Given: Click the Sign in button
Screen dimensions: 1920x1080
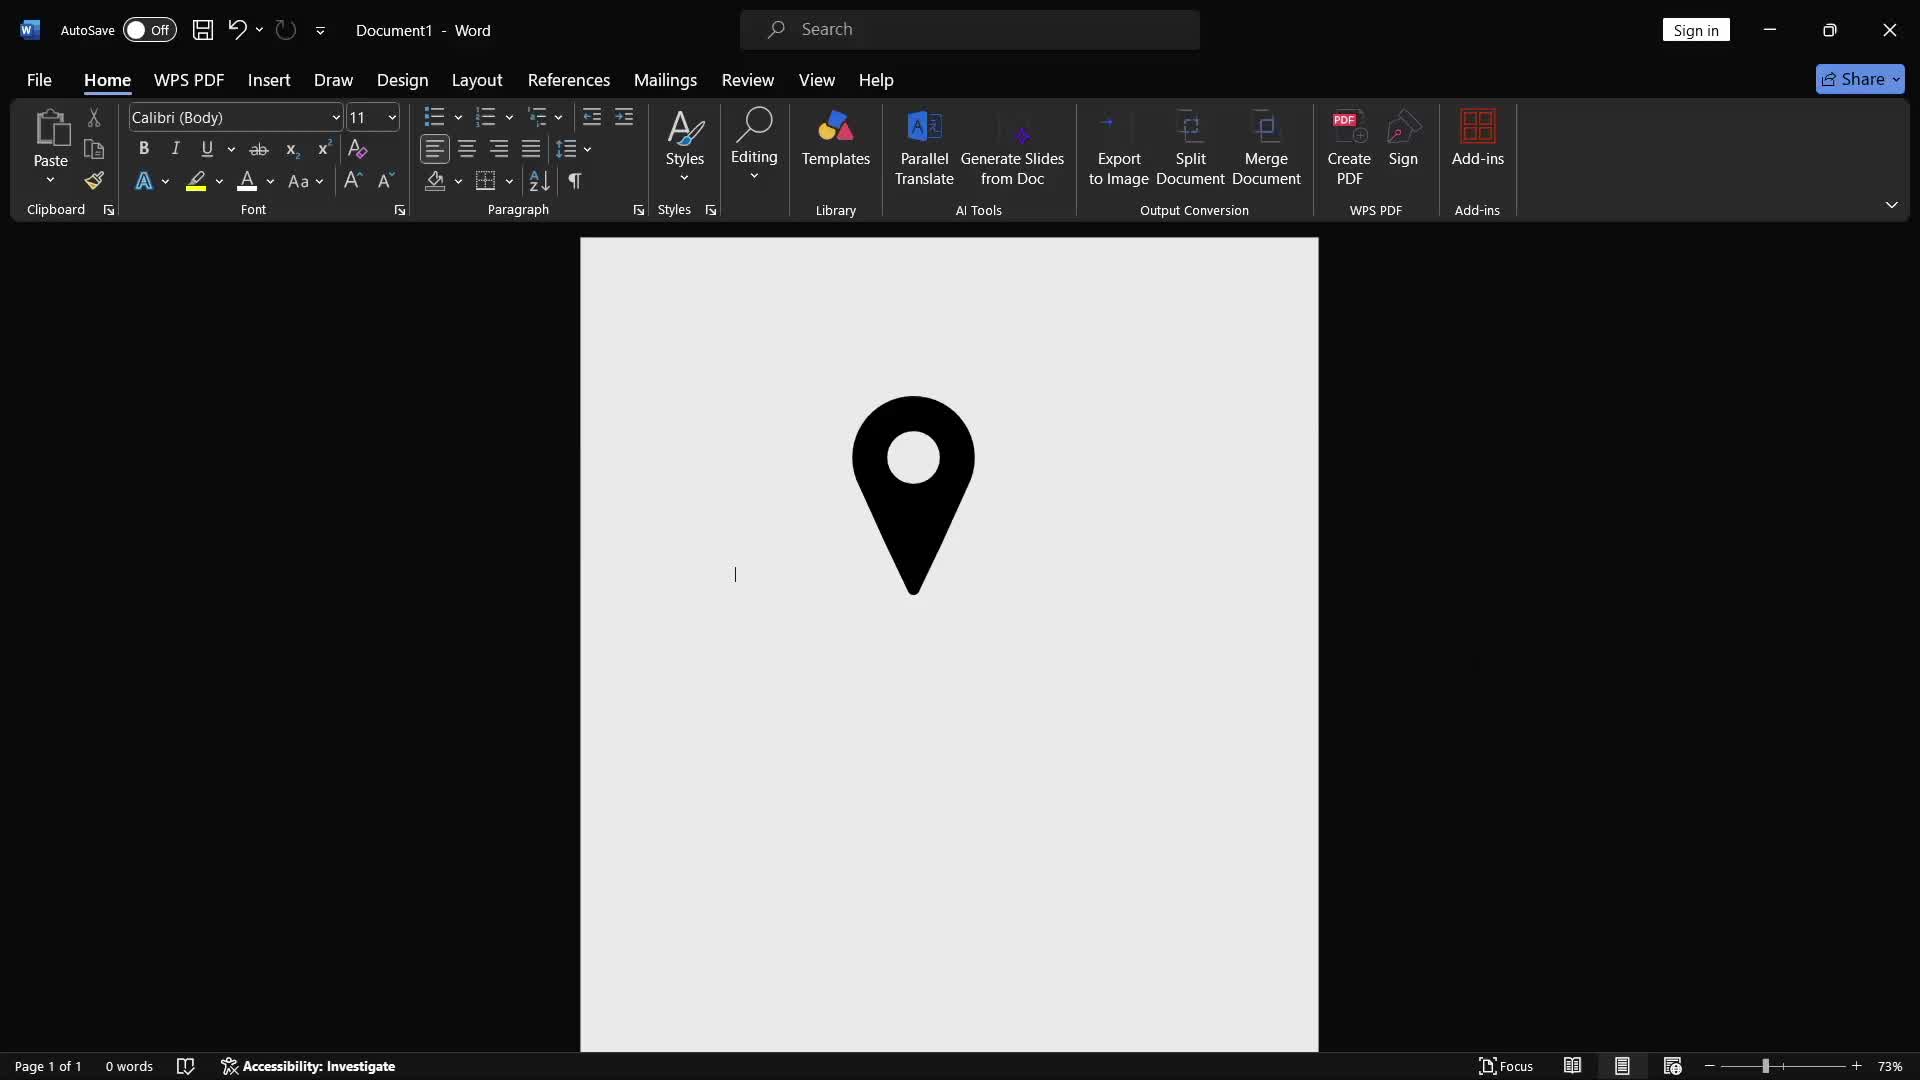Looking at the screenshot, I should 1696,30.
